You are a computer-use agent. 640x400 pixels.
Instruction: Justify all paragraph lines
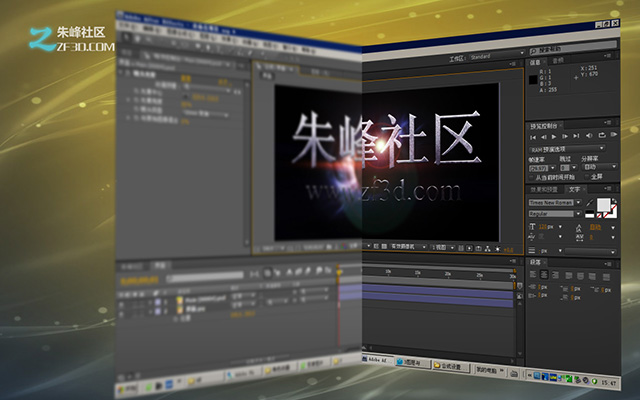[x=606, y=277]
